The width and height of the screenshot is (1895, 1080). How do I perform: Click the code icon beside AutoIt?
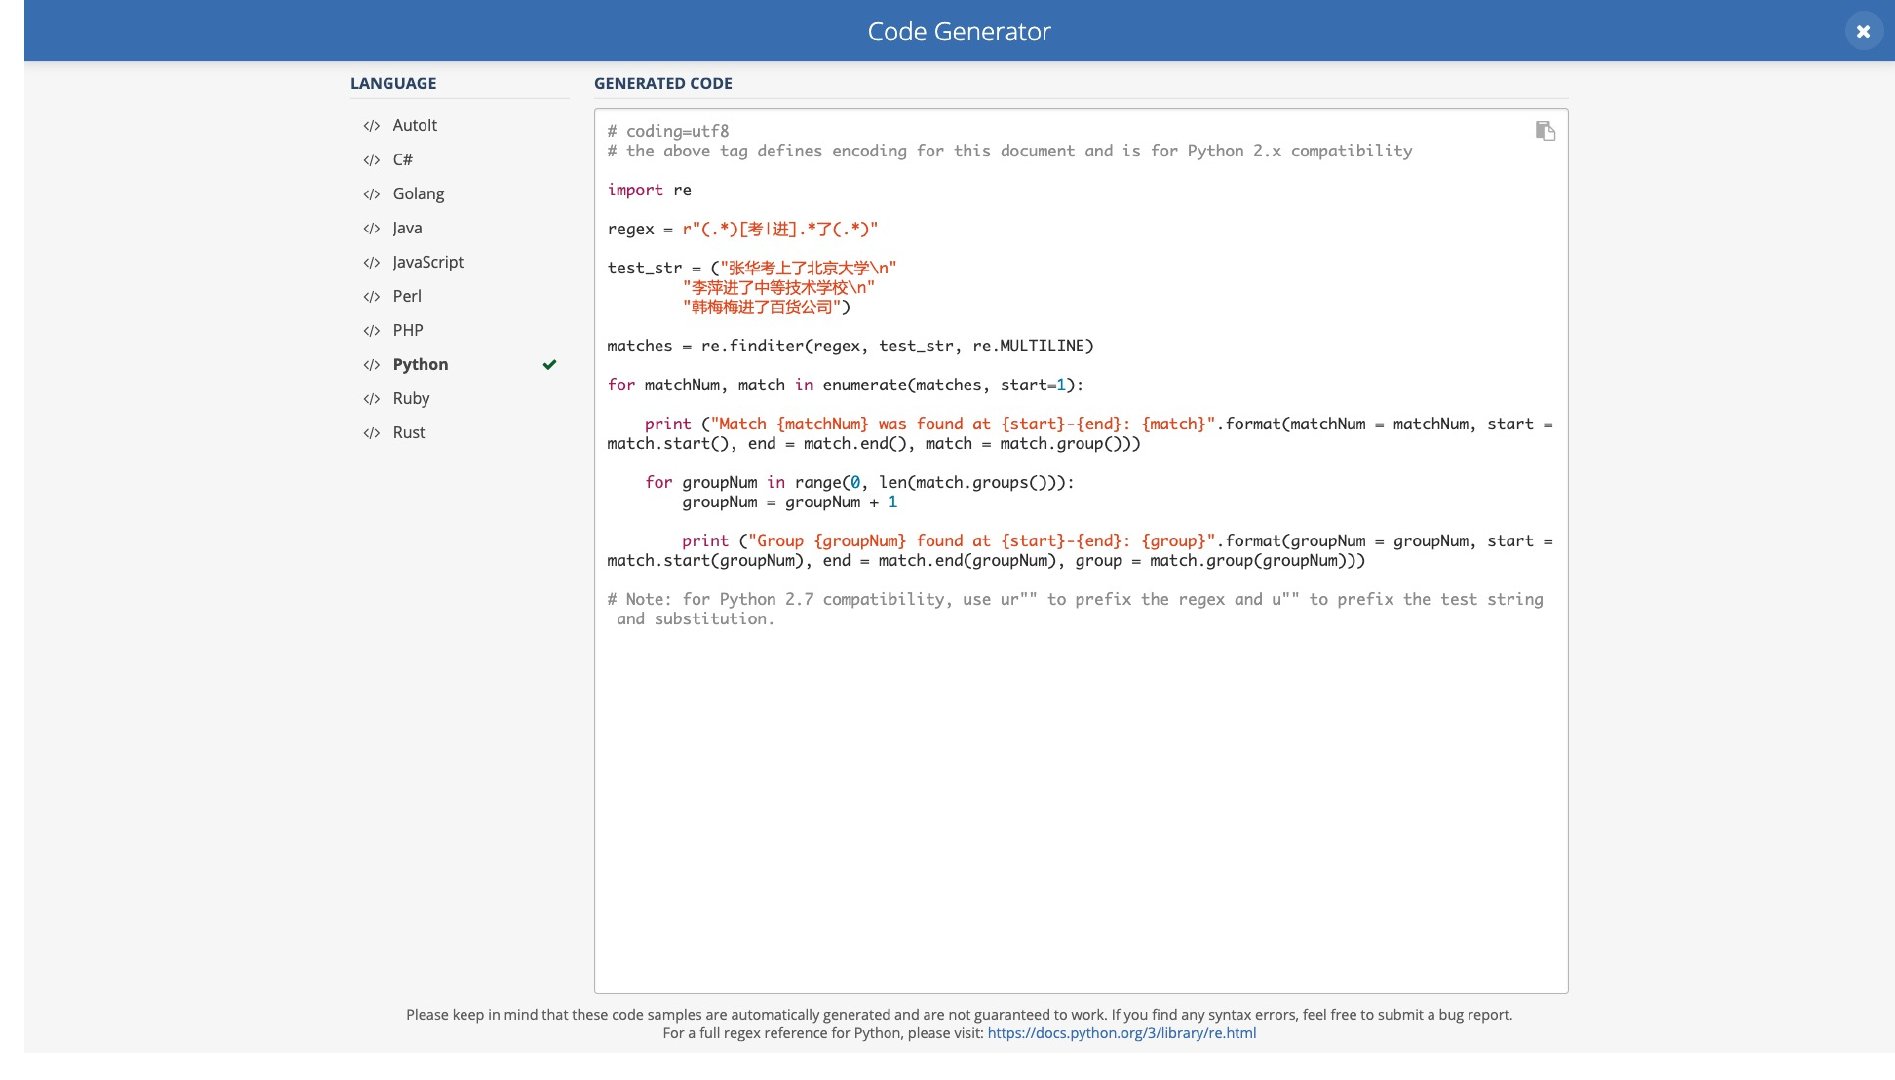(372, 126)
